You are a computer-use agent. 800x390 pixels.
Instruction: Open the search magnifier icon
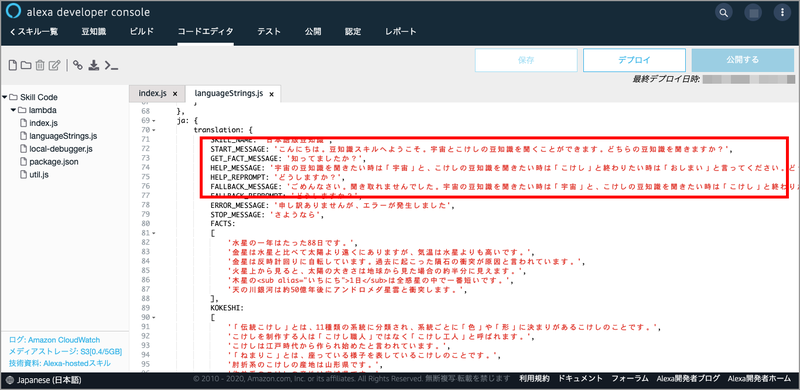pos(723,12)
